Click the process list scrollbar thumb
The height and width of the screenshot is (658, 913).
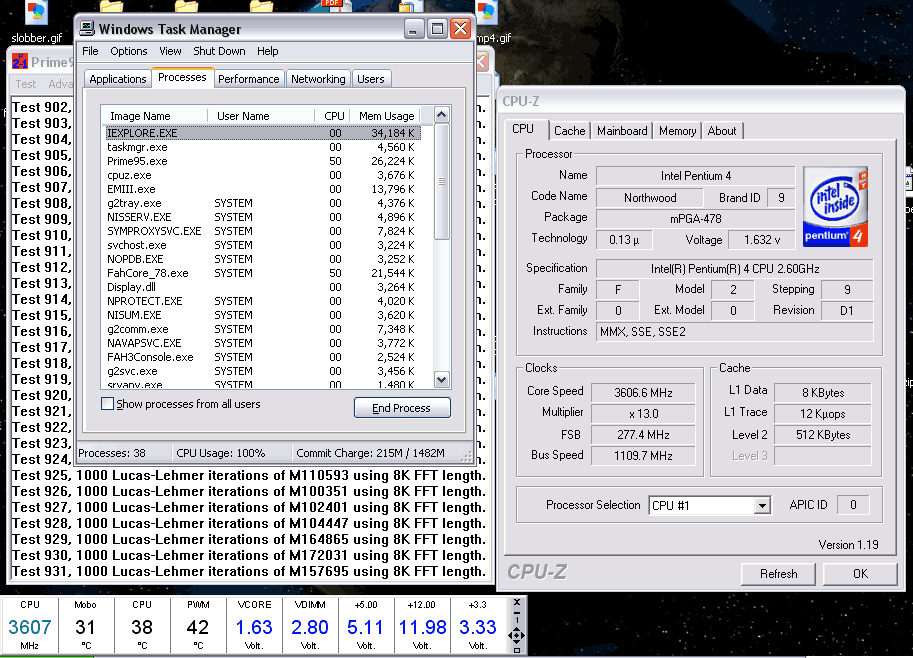click(x=441, y=182)
